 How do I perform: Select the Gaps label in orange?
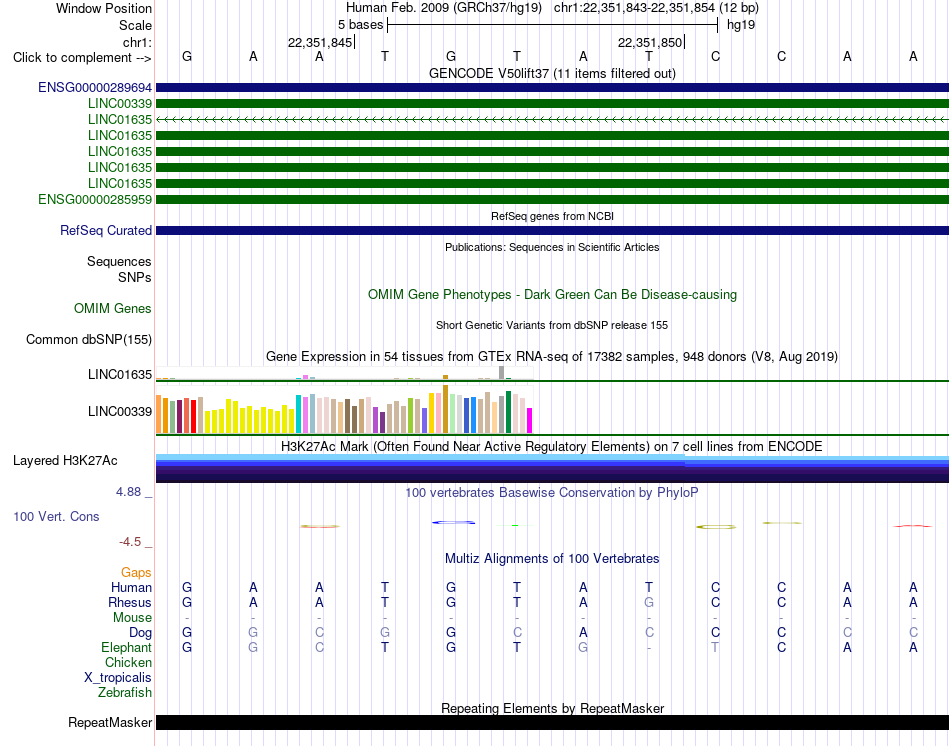pos(136,573)
